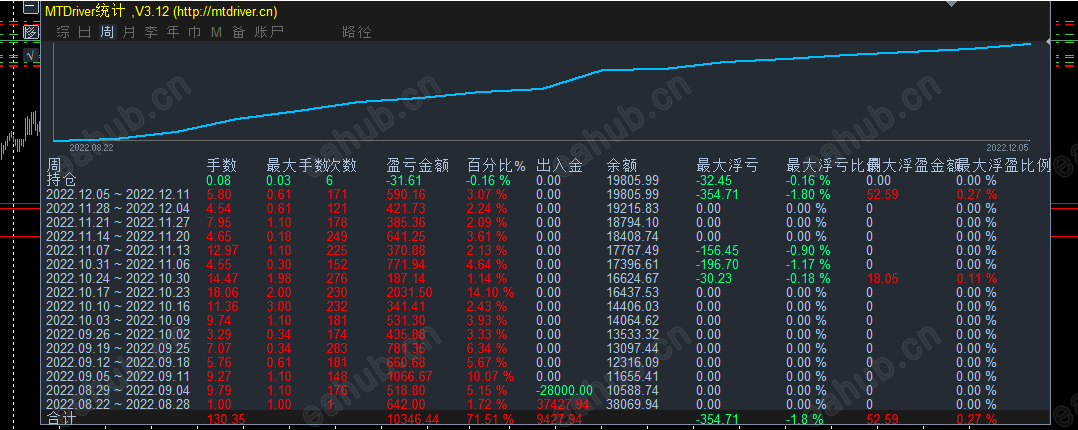This screenshot has height=430, width=1078.
Task: Click the -32.45 floating loss value
Action: tap(714, 180)
